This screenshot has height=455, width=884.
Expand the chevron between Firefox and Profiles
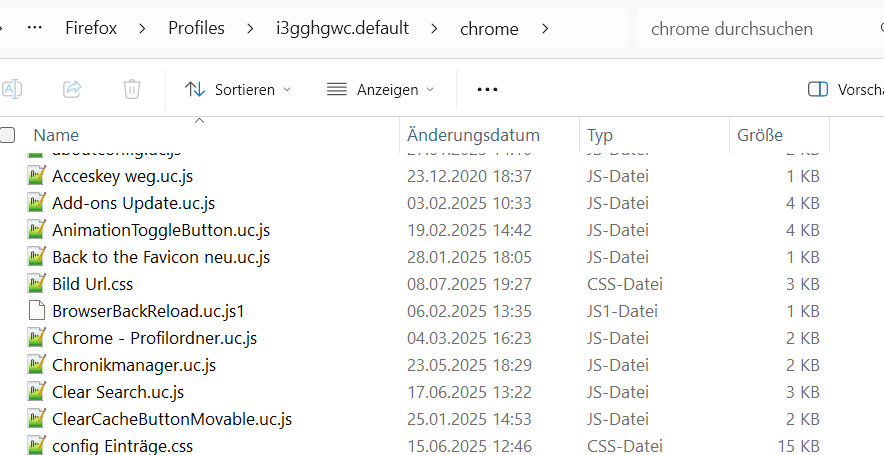tap(143, 28)
